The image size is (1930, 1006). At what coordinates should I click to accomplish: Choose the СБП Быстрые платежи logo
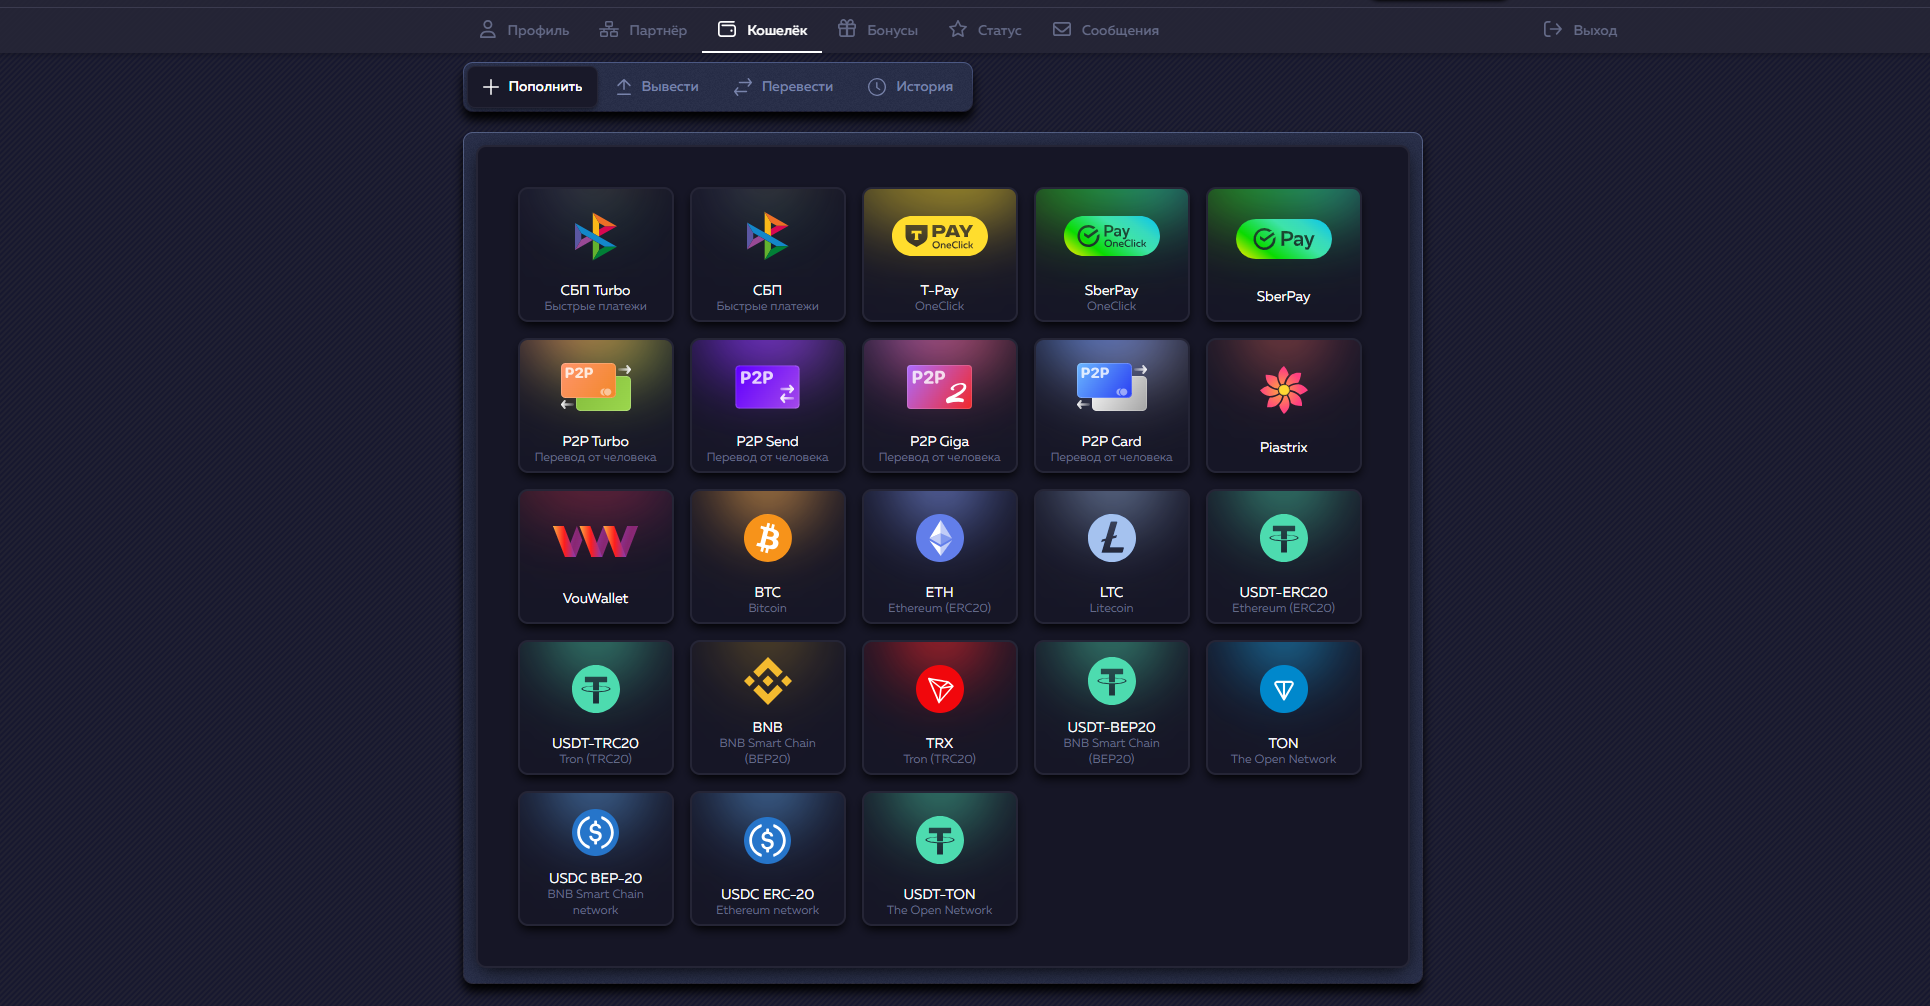pos(768,237)
